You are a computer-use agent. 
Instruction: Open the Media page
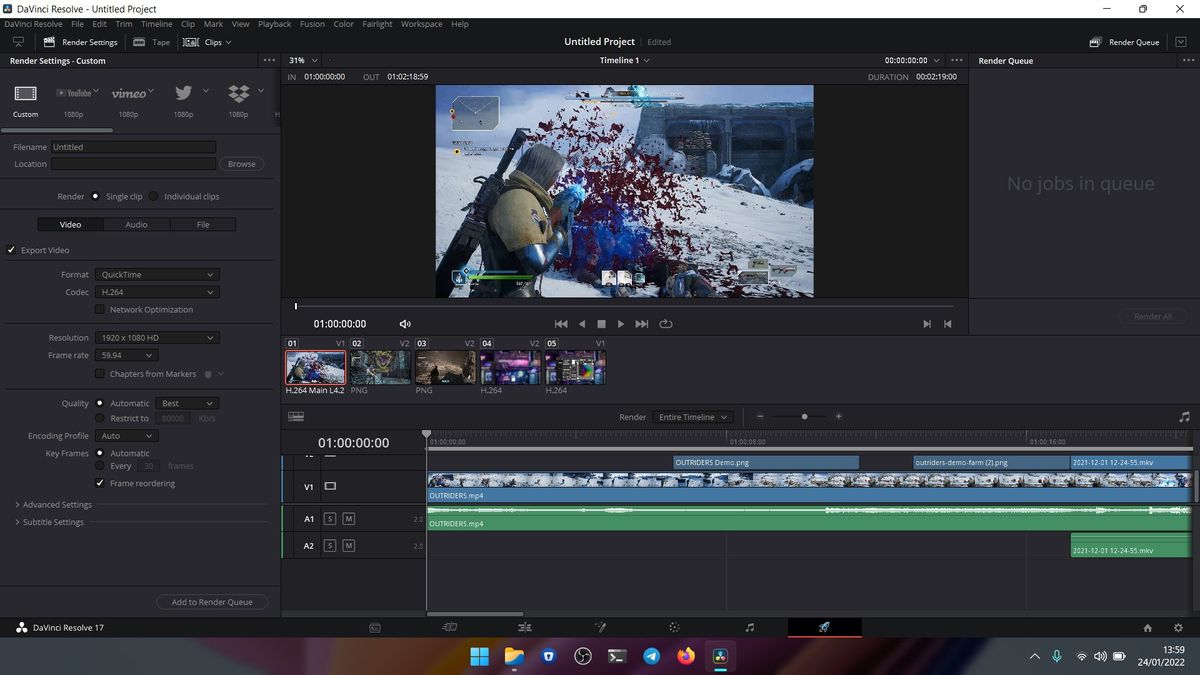[374, 627]
